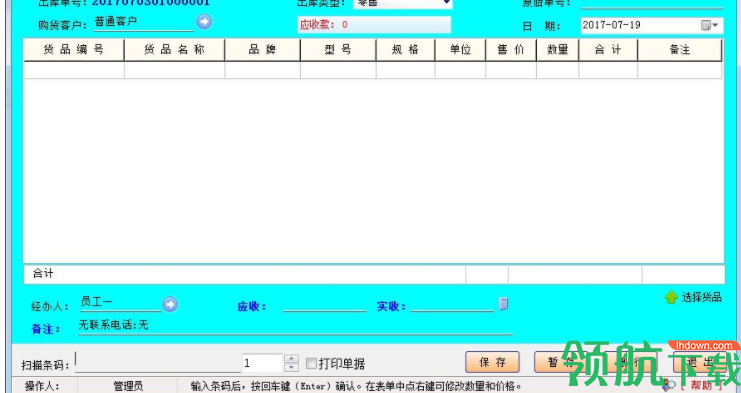Click the 品牌 column header
The width and height of the screenshot is (741, 393).
262,50
